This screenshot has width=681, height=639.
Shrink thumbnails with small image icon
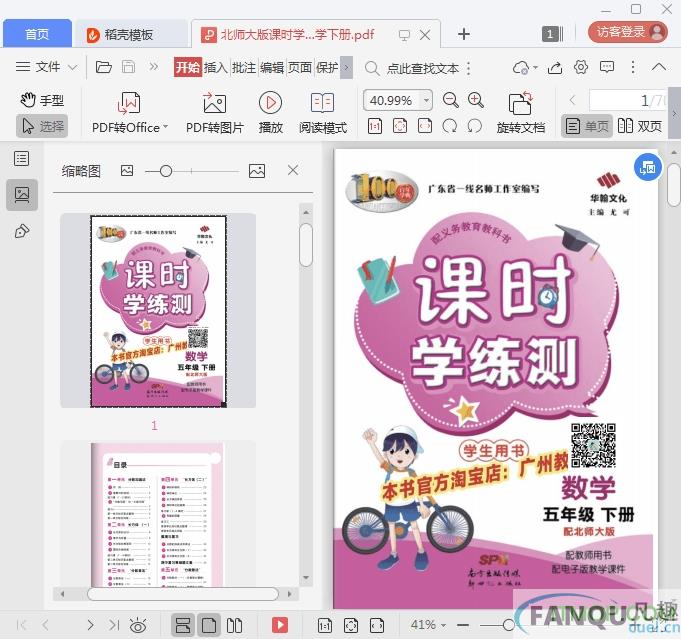127,171
